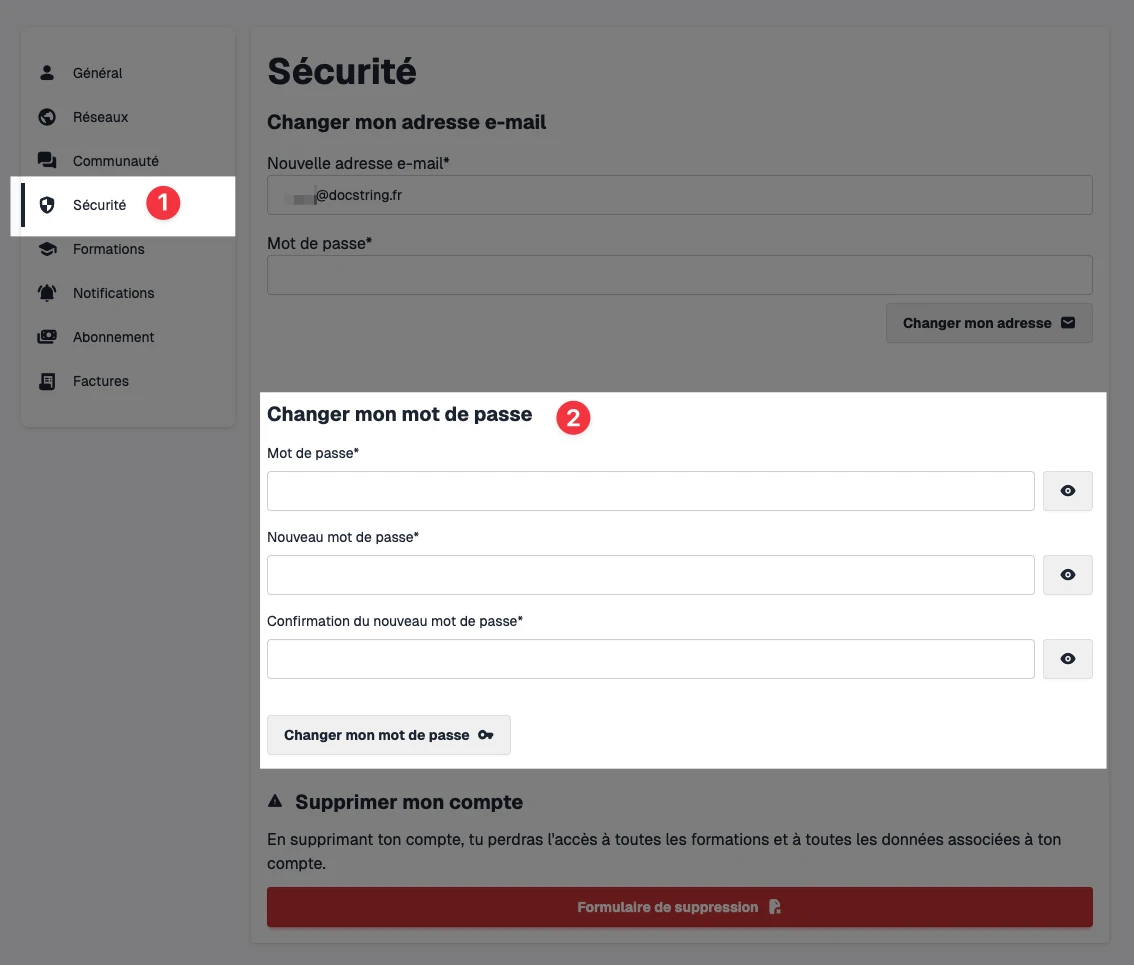
Task: Reveal the new password using its eye icon
Action: 1067,574
